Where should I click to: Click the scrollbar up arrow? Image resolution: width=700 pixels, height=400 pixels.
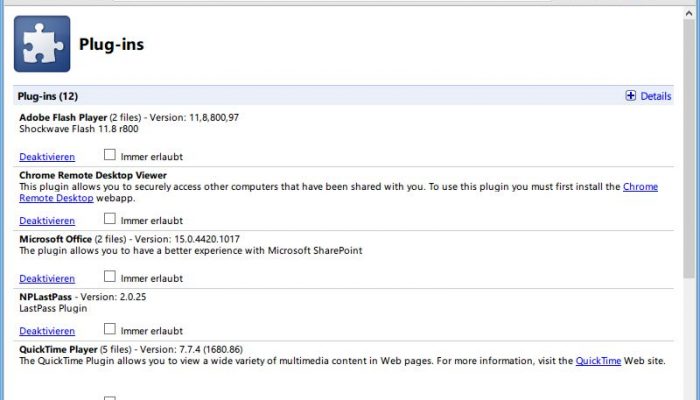(x=689, y=13)
